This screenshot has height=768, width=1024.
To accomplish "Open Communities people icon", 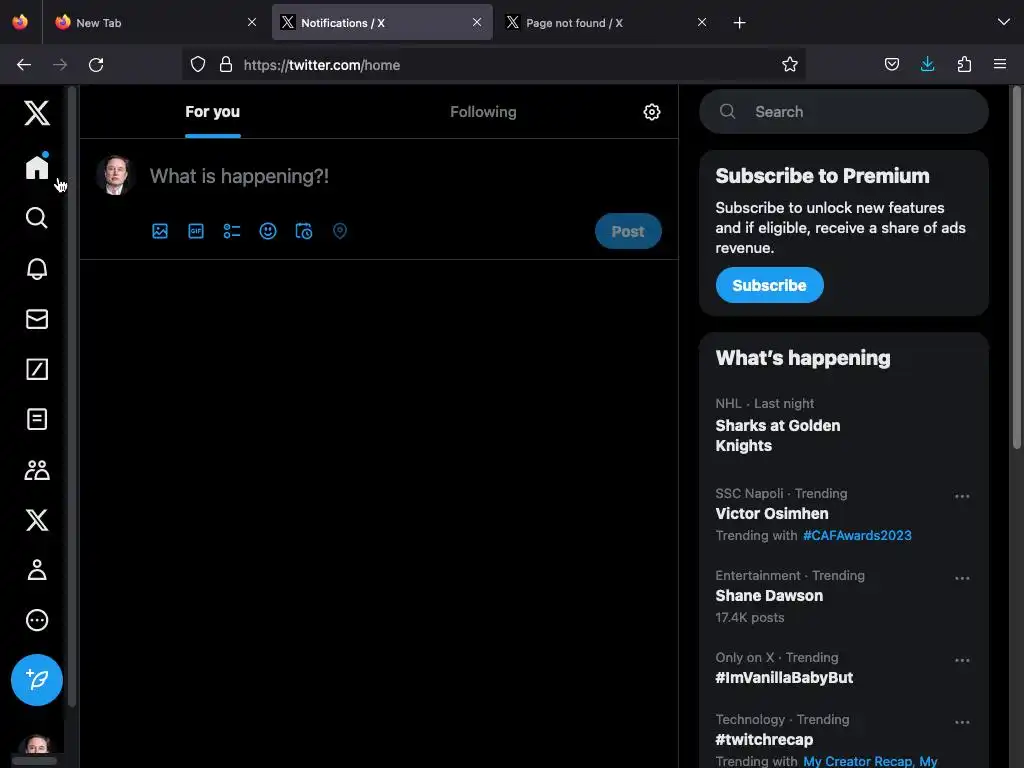I will (37, 470).
